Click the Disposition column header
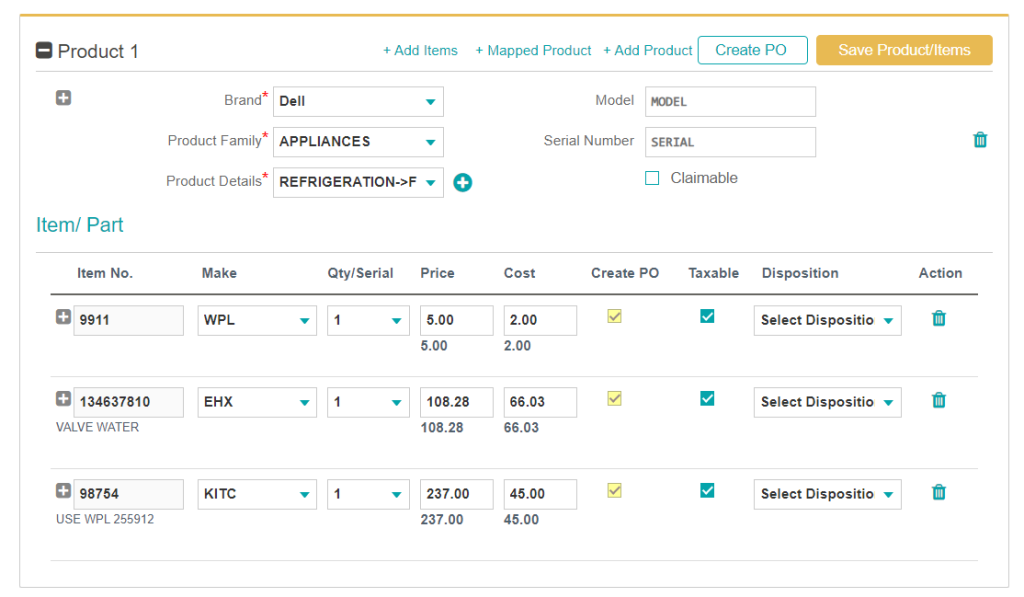 tap(800, 273)
